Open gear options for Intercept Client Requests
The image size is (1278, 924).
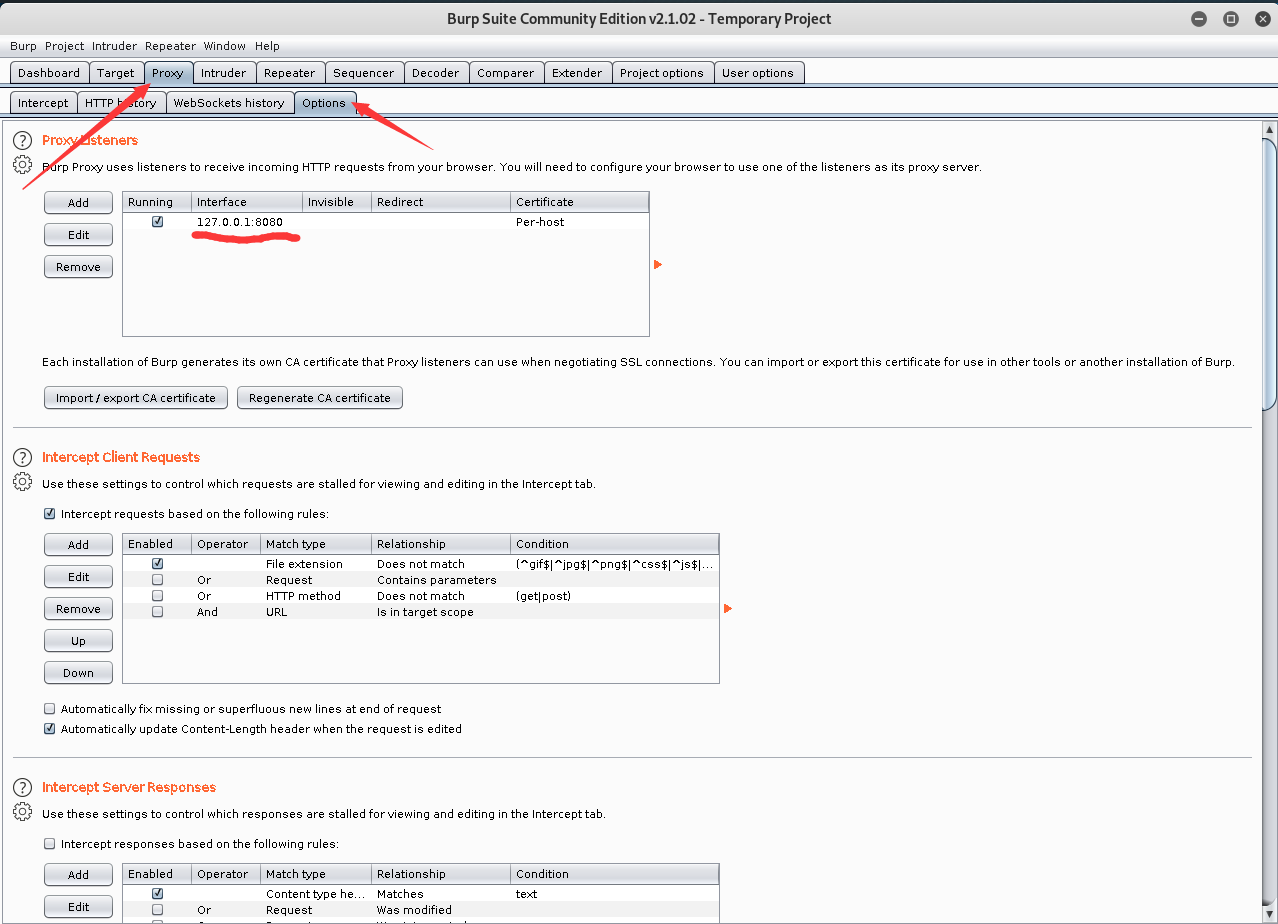(x=22, y=482)
